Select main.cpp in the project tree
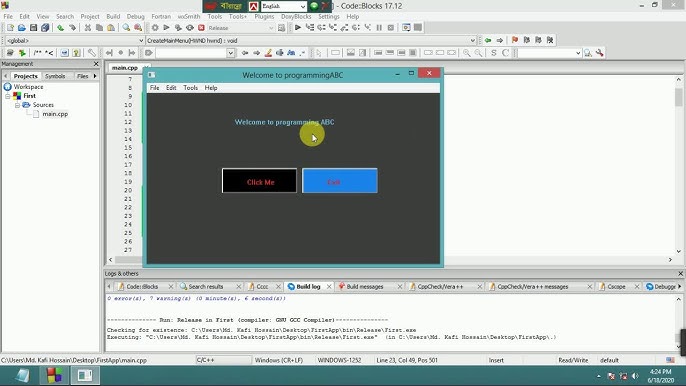Screen dimensions: 686x386 tap(55, 114)
